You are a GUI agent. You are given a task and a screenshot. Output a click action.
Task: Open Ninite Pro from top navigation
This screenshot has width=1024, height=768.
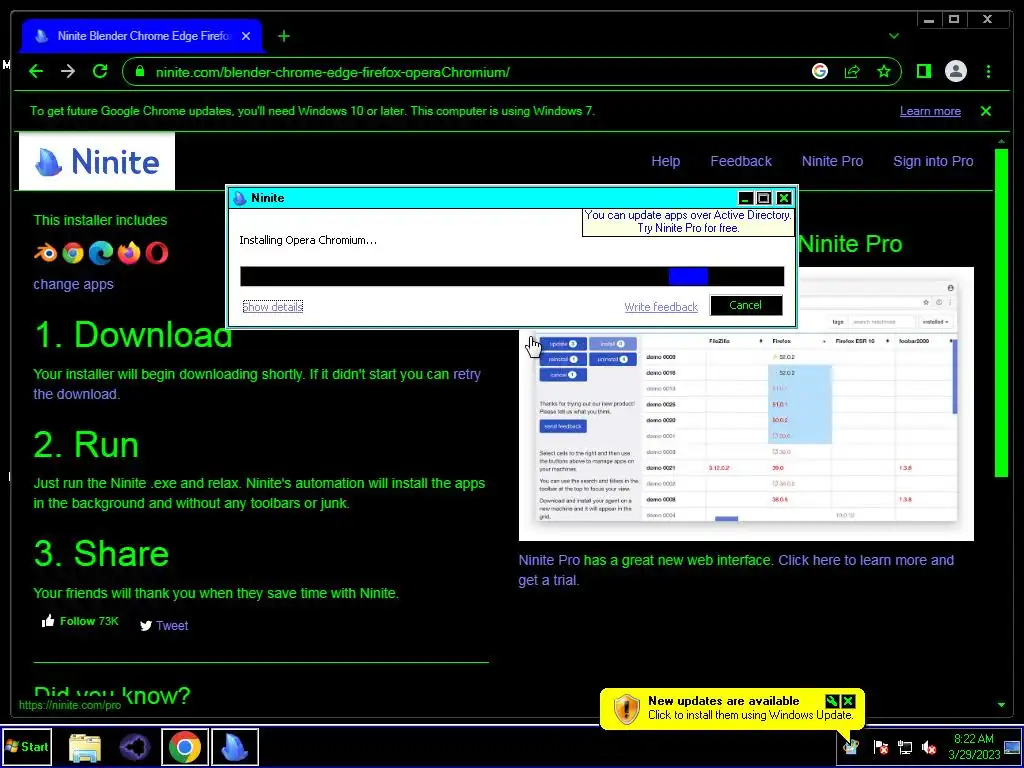coord(832,161)
